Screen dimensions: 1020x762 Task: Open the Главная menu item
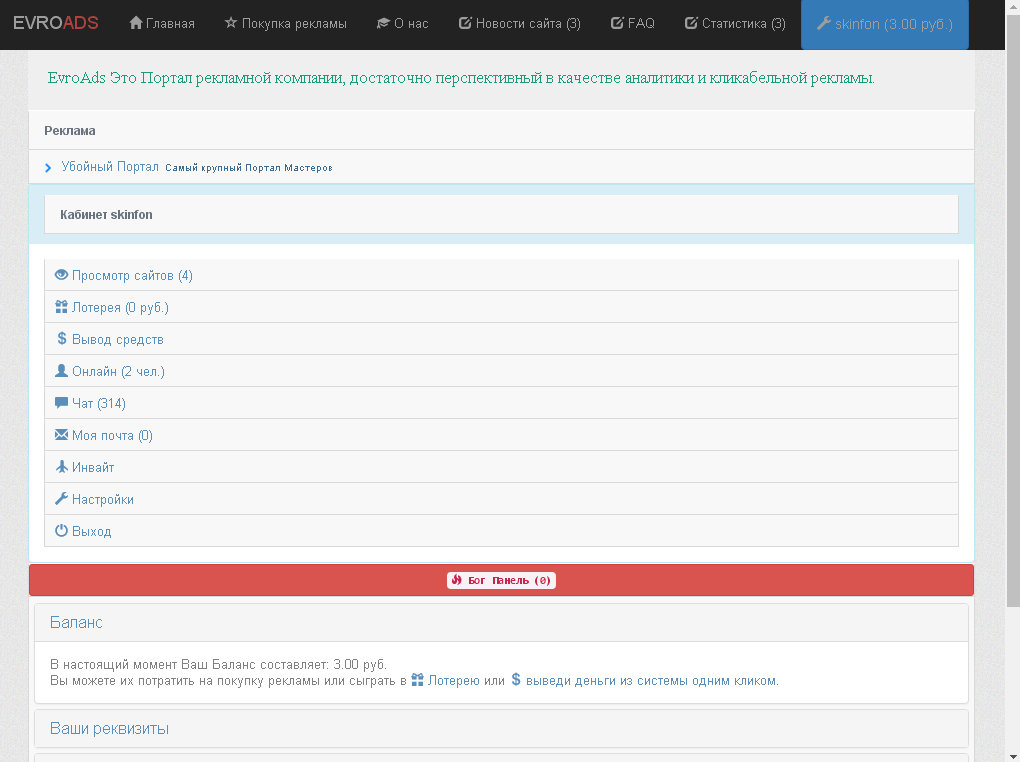[x=162, y=24]
